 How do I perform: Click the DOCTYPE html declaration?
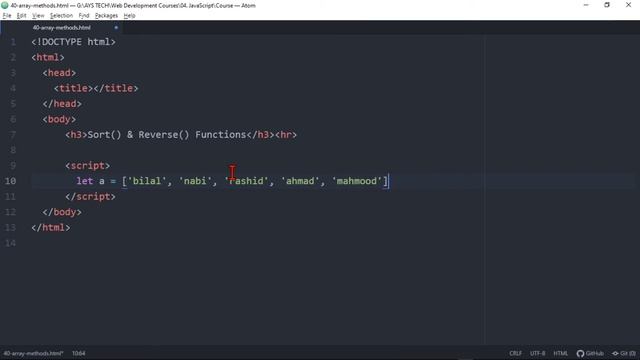pyautogui.click(x=73, y=42)
